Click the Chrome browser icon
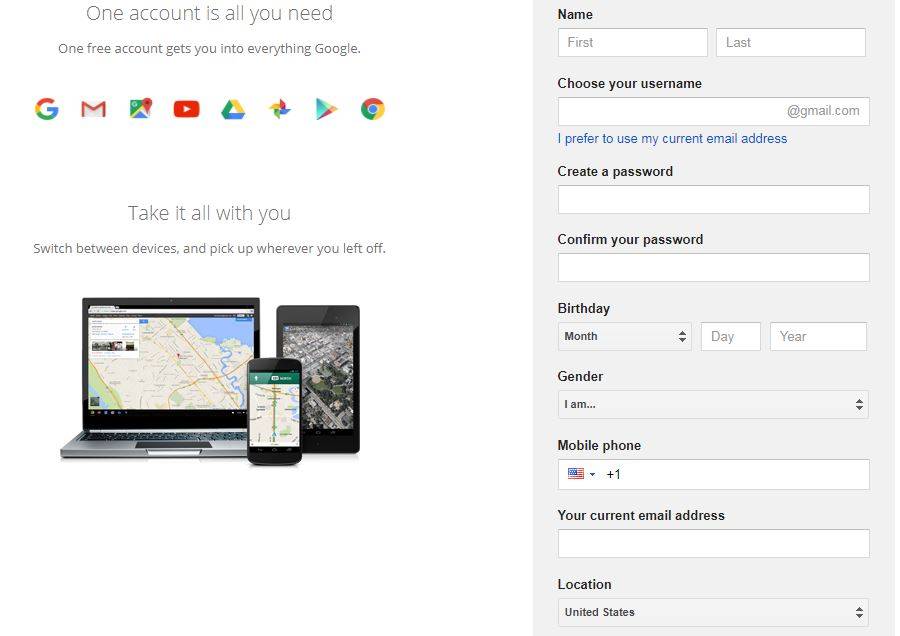This screenshot has width=900, height=636. (x=373, y=109)
